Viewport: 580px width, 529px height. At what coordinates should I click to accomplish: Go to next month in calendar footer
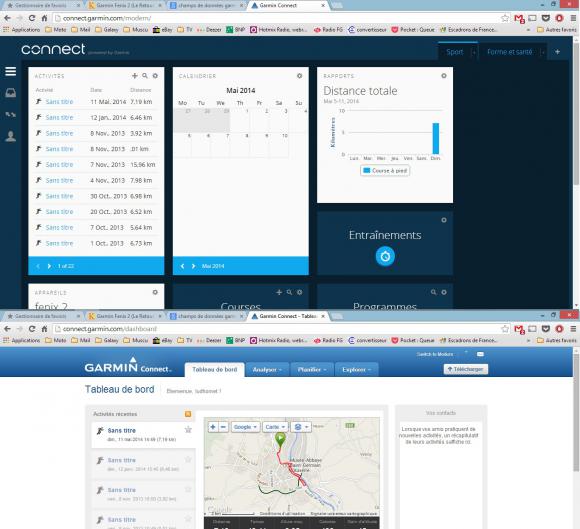coord(193,266)
